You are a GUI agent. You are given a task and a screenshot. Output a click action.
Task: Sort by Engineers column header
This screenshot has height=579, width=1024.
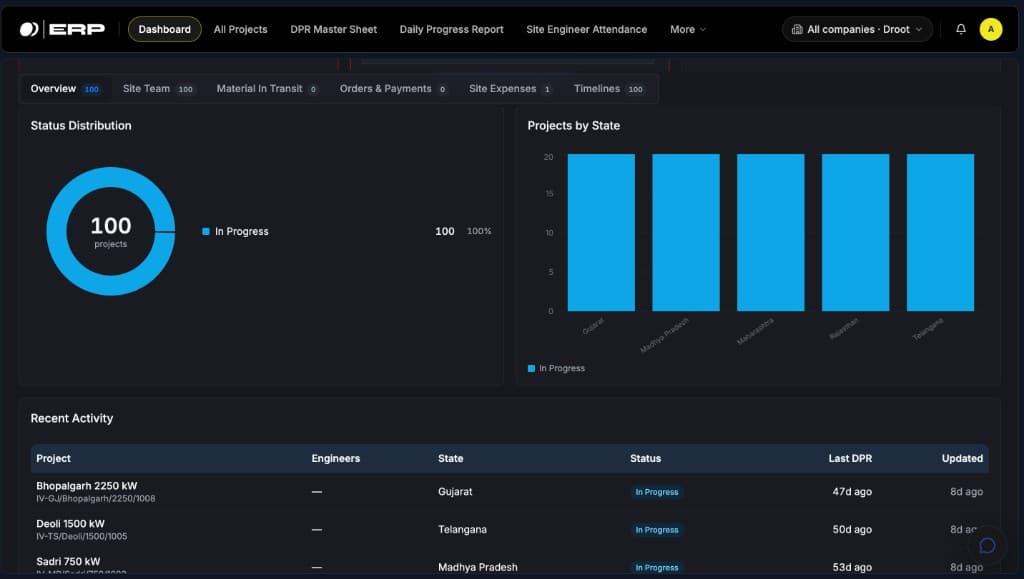click(x=336, y=458)
